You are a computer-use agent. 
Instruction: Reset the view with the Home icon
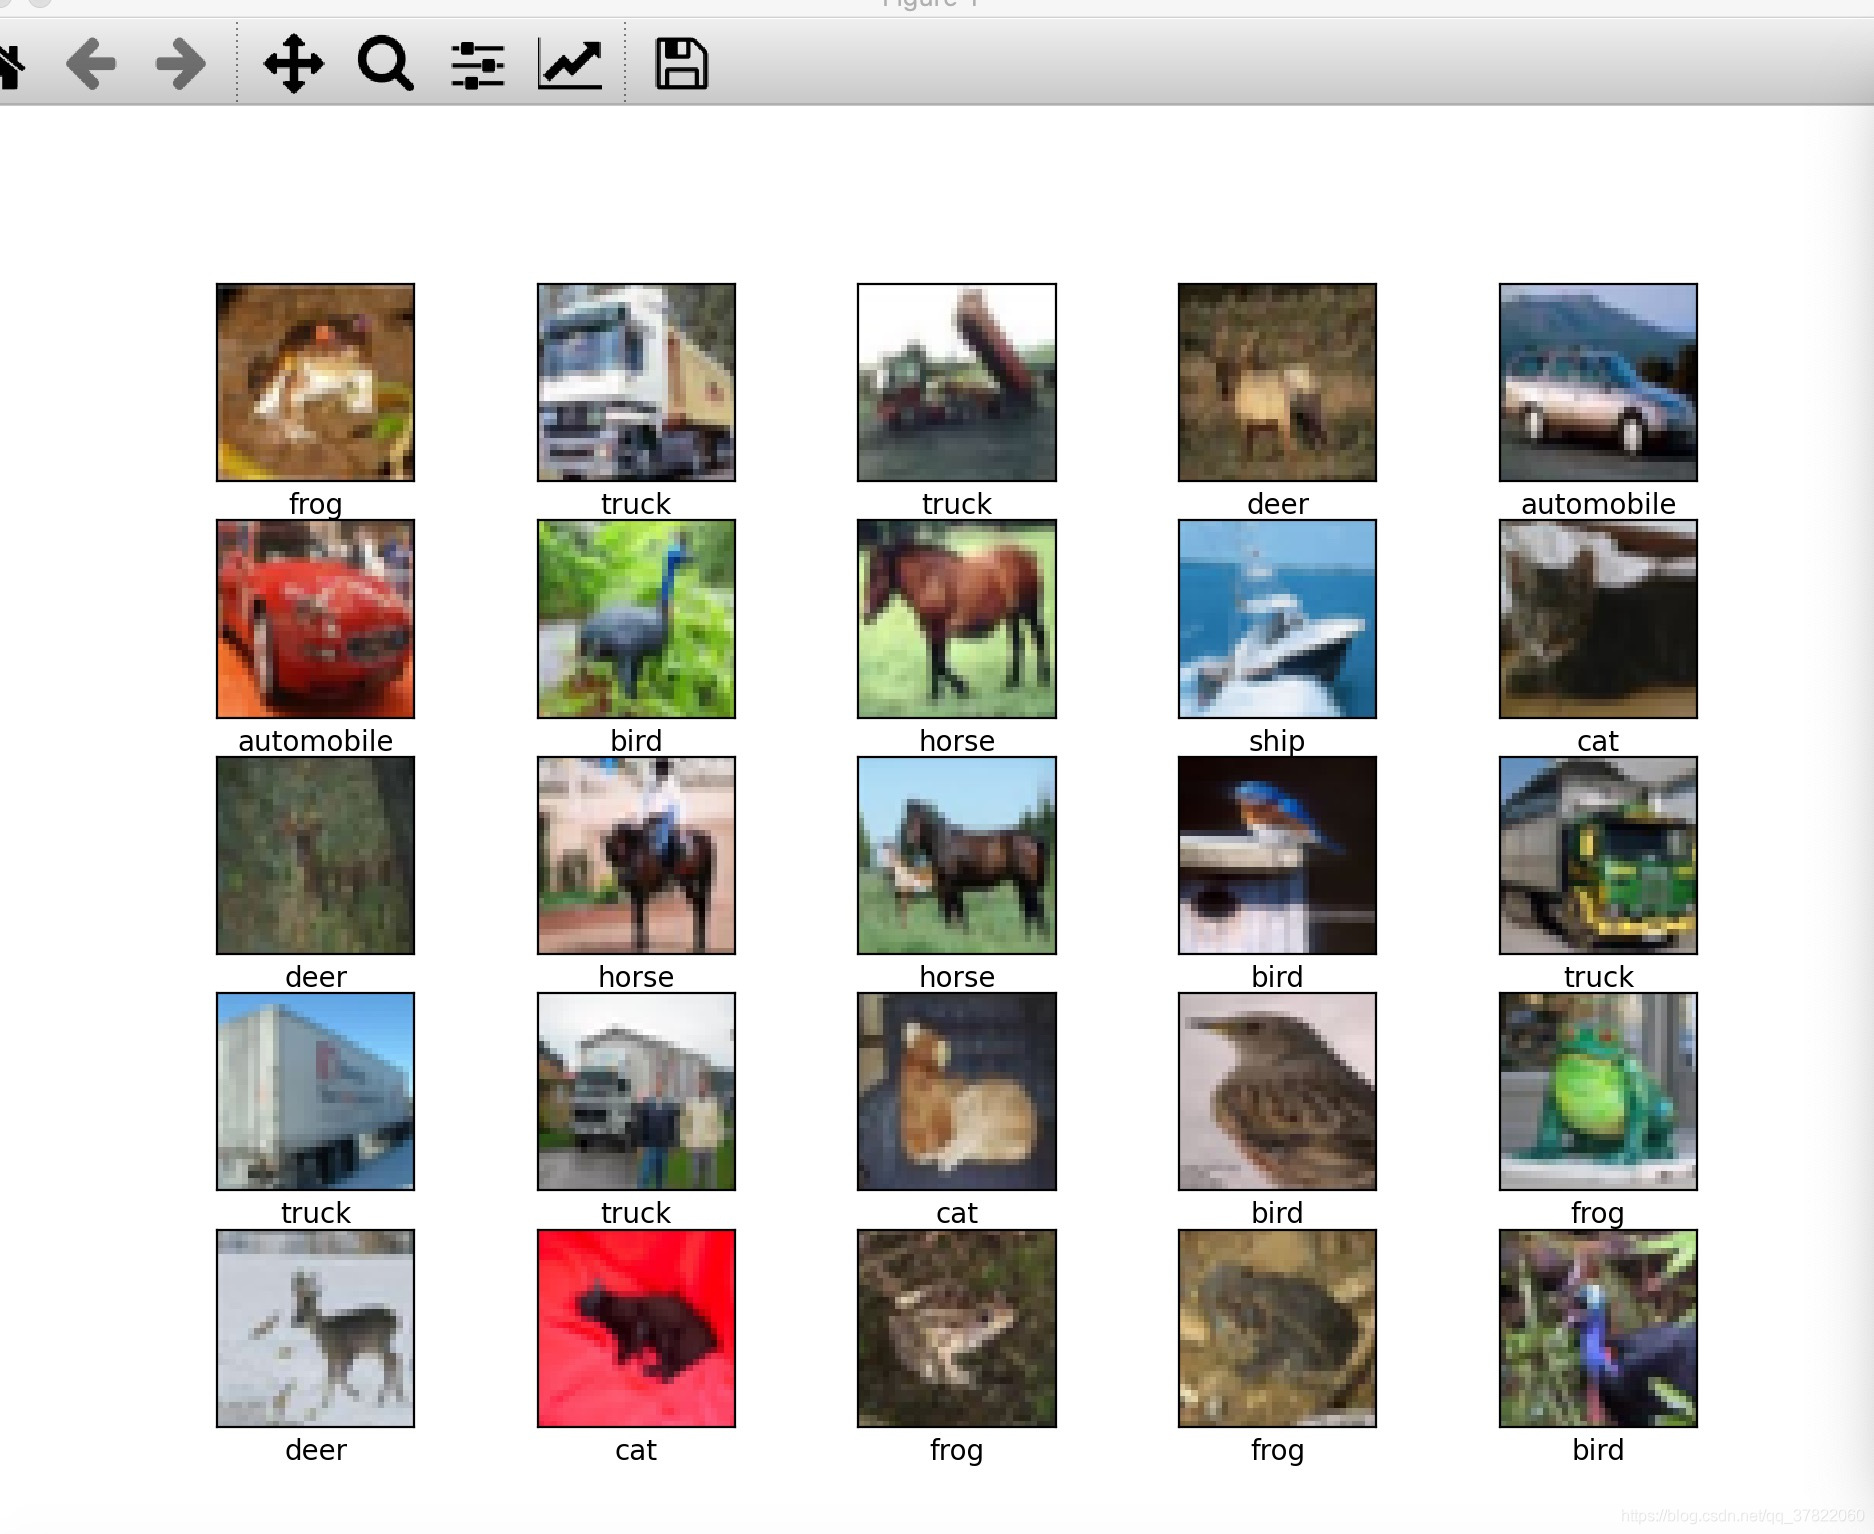(x=10, y=63)
